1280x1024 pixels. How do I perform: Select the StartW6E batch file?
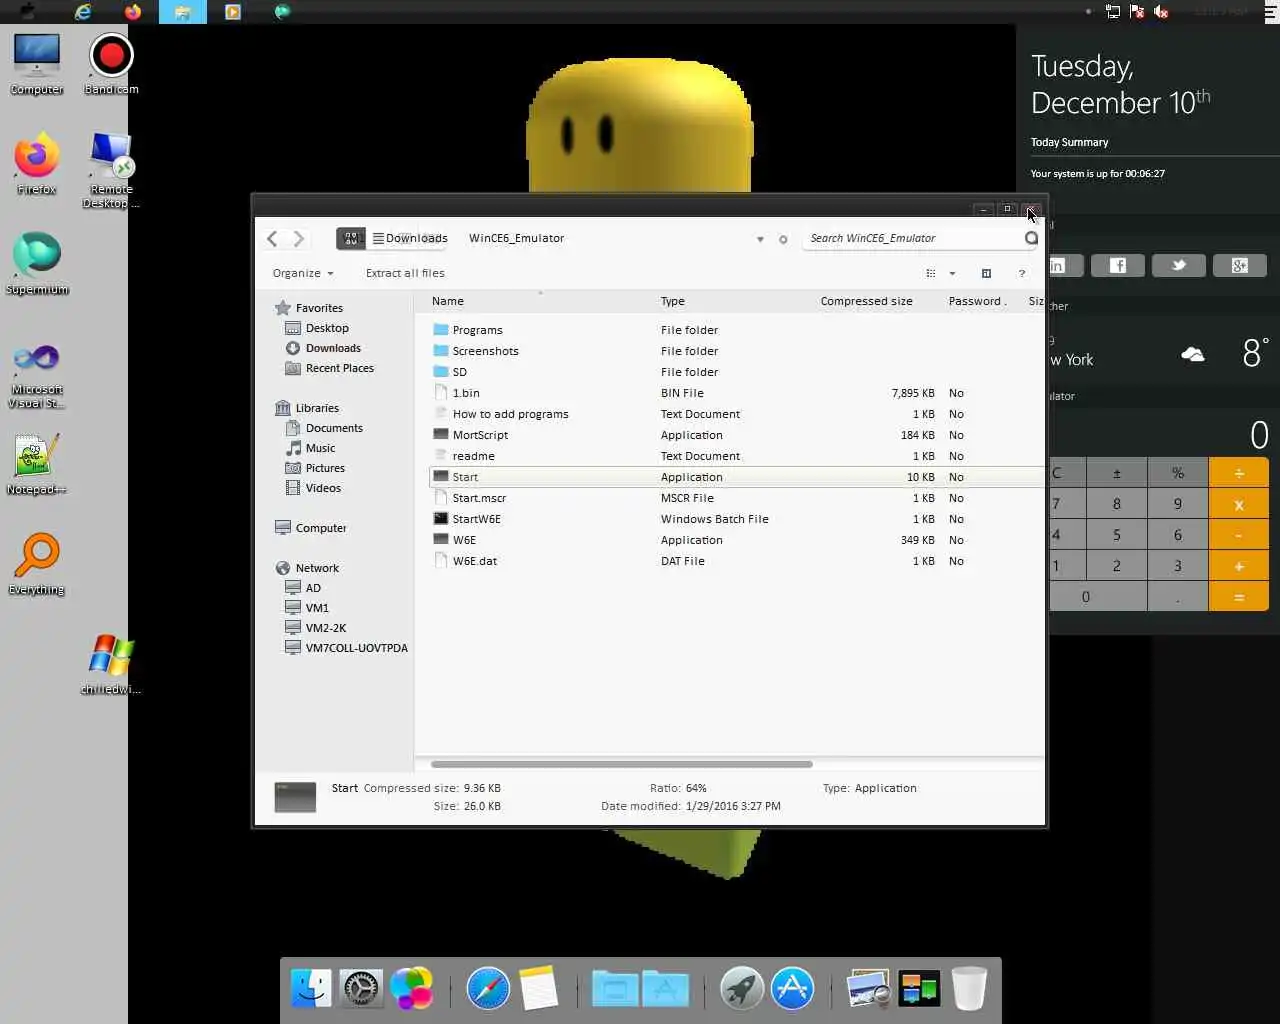pos(735,519)
